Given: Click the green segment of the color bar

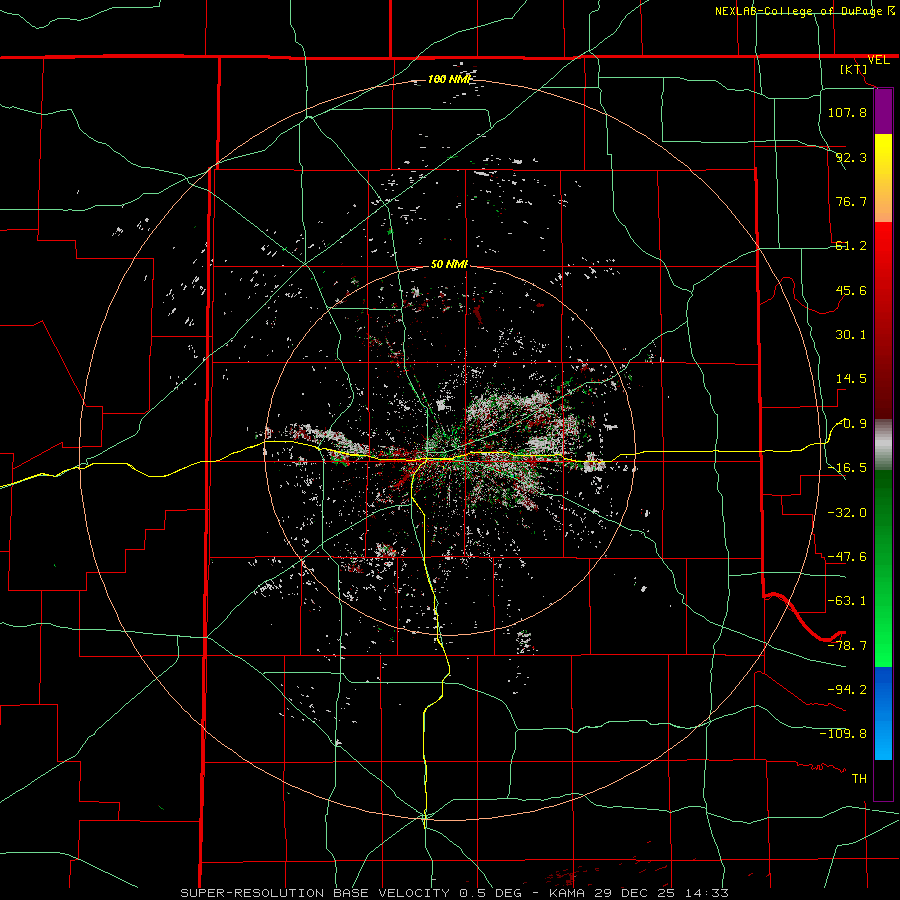Looking at the screenshot, I should (883, 568).
